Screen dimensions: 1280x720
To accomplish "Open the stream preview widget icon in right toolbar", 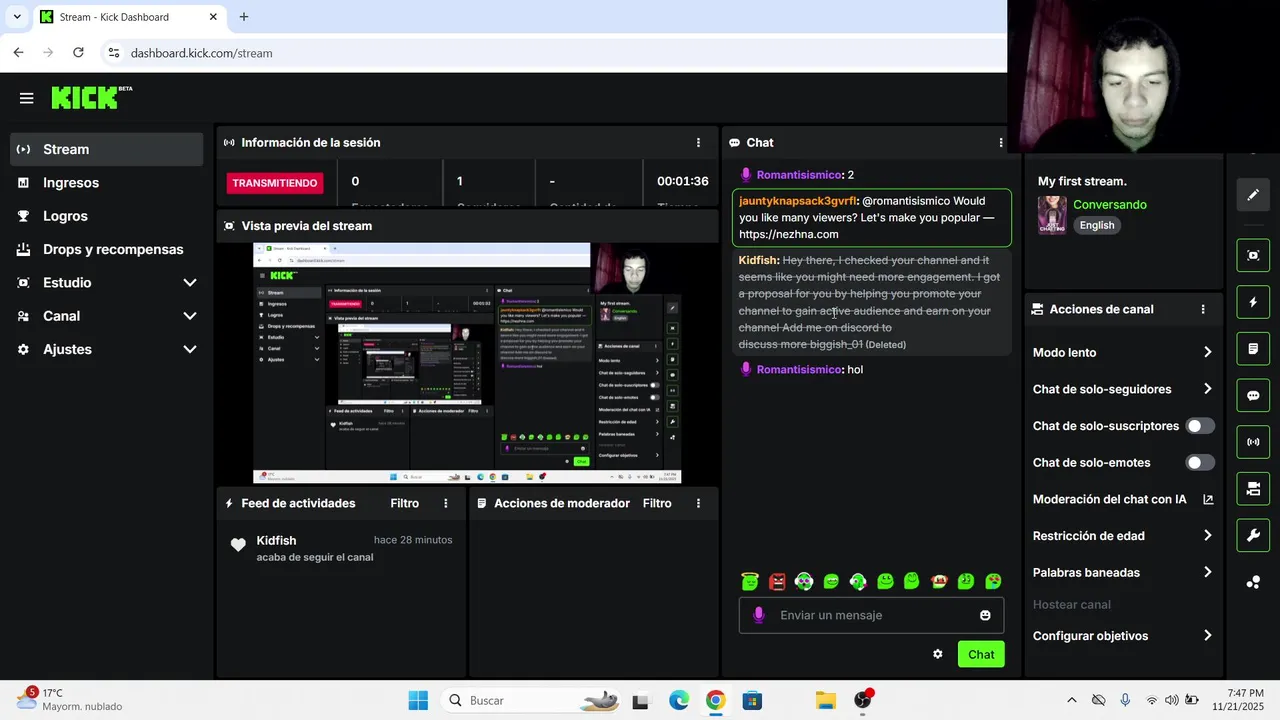I will pyautogui.click(x=1253, y=255).
